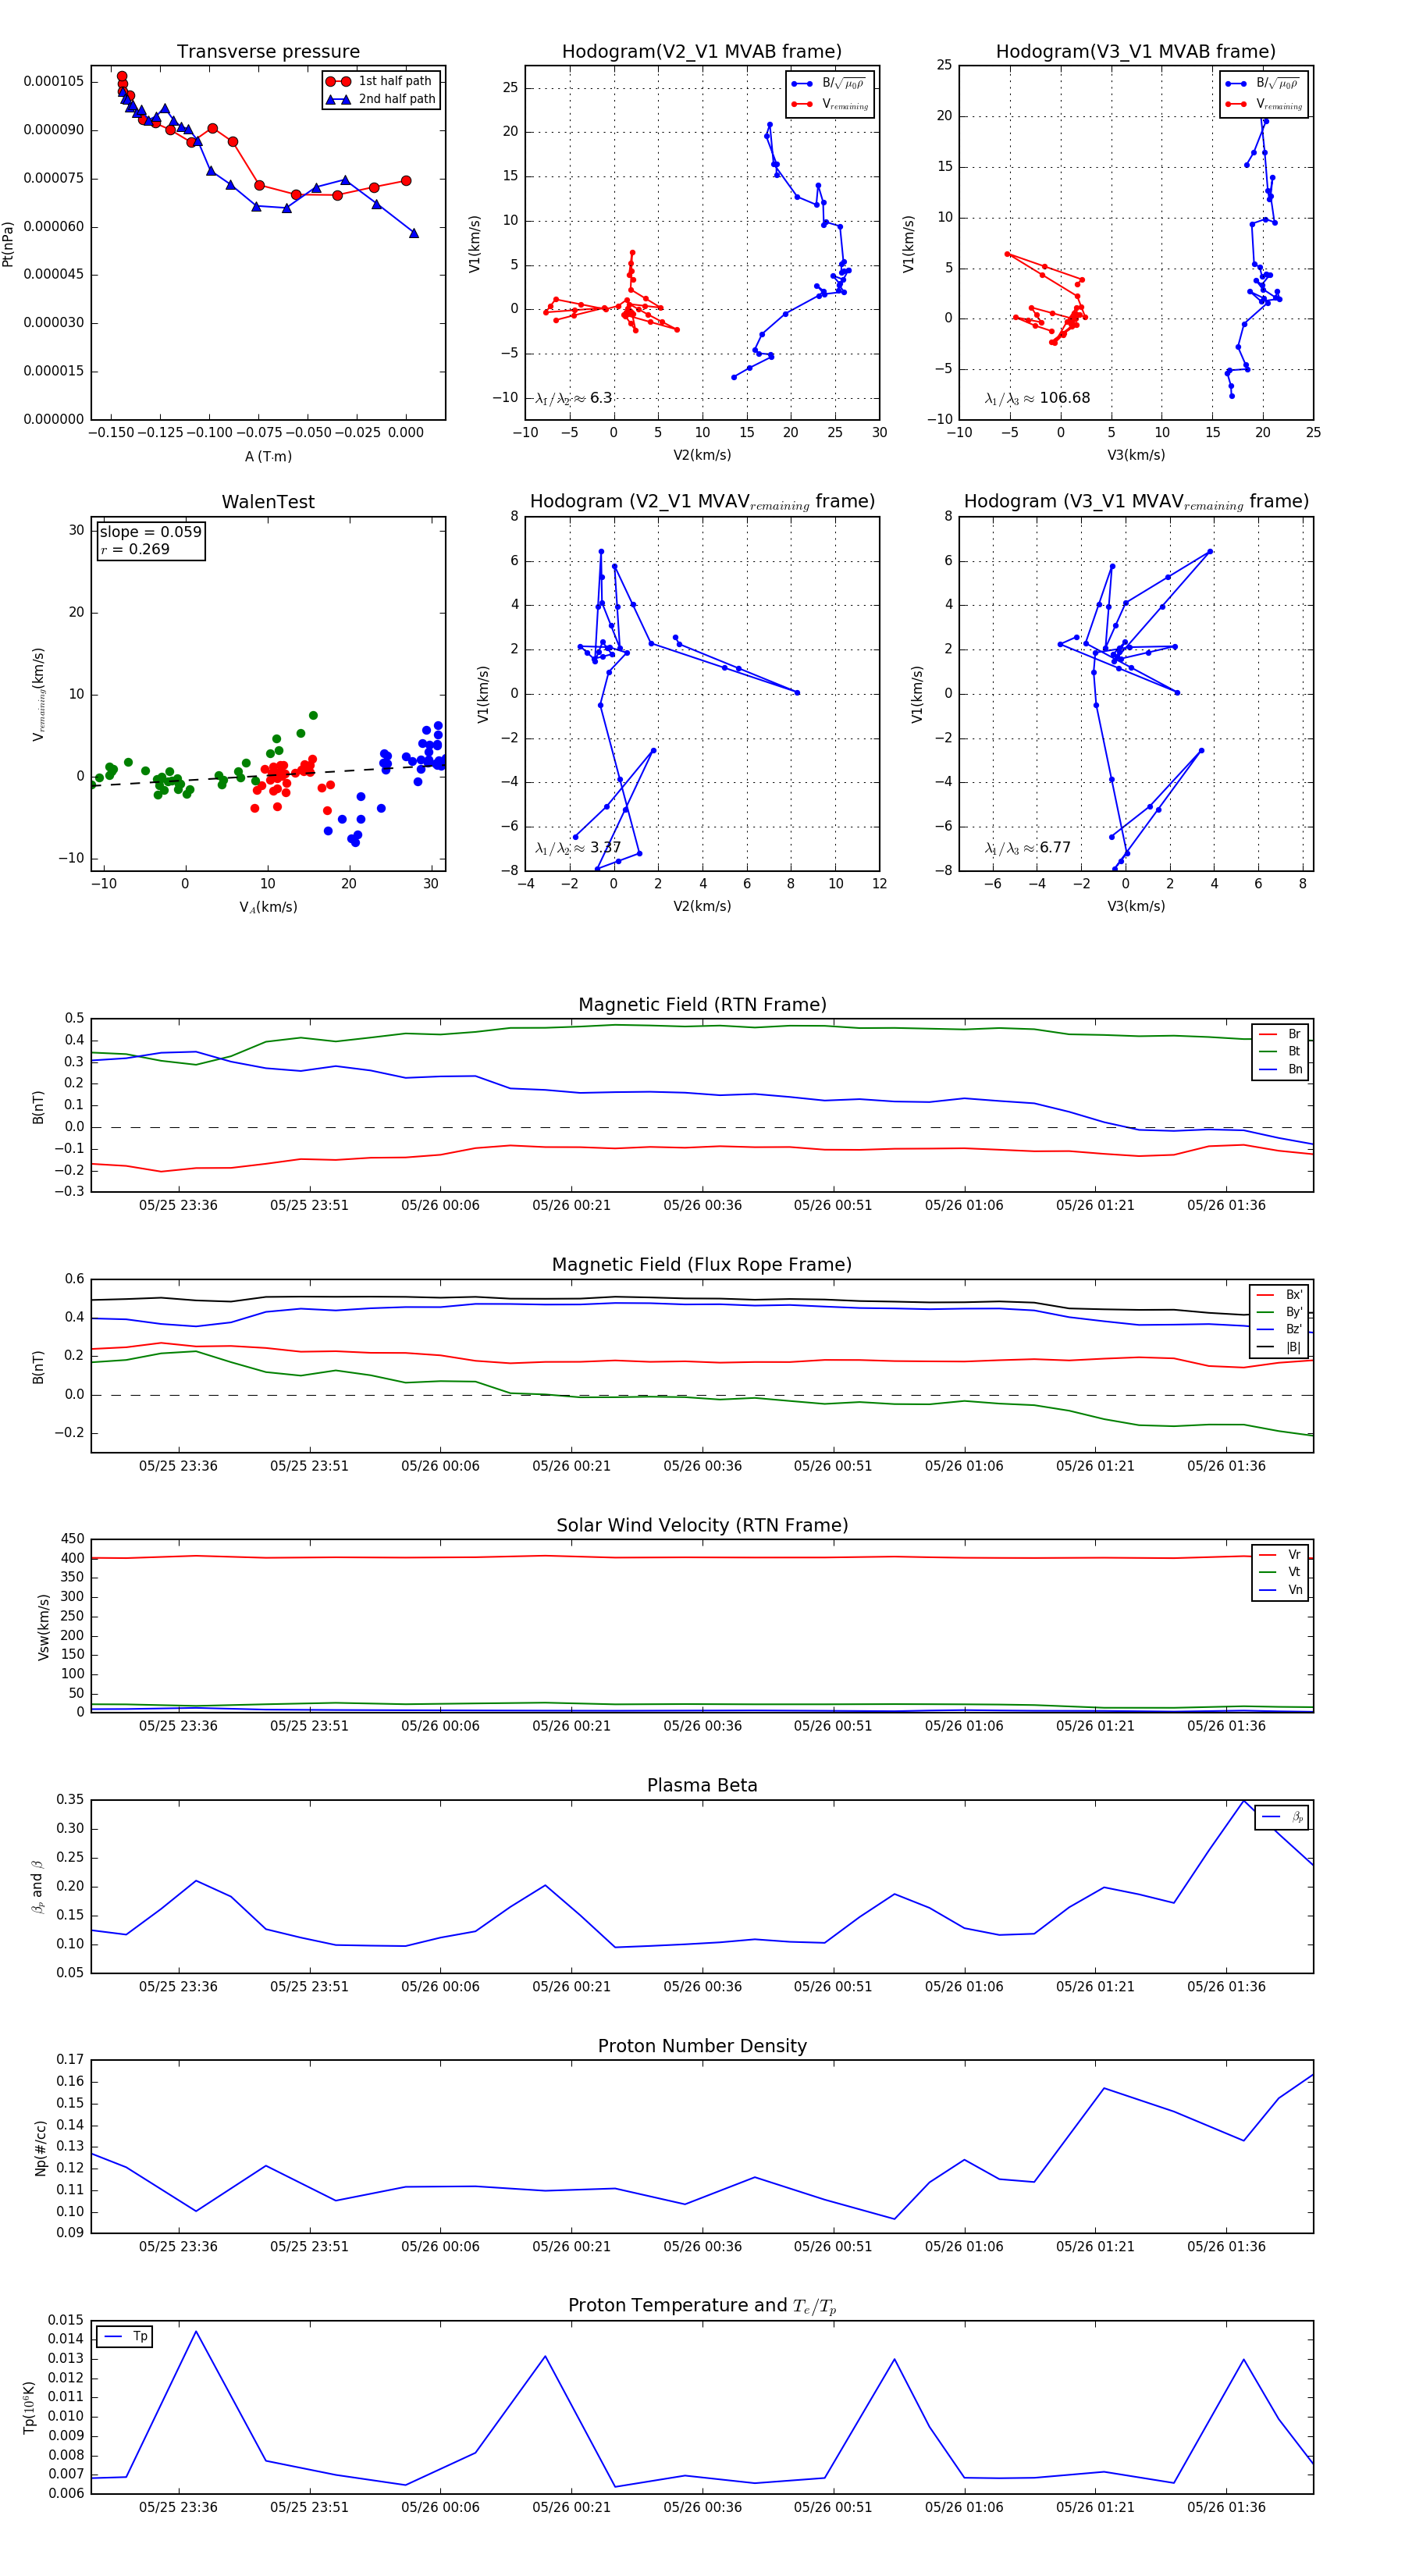Click the Bx' legend entry
This screenshot has width=1405, height=2576.
point(1280,1294)
